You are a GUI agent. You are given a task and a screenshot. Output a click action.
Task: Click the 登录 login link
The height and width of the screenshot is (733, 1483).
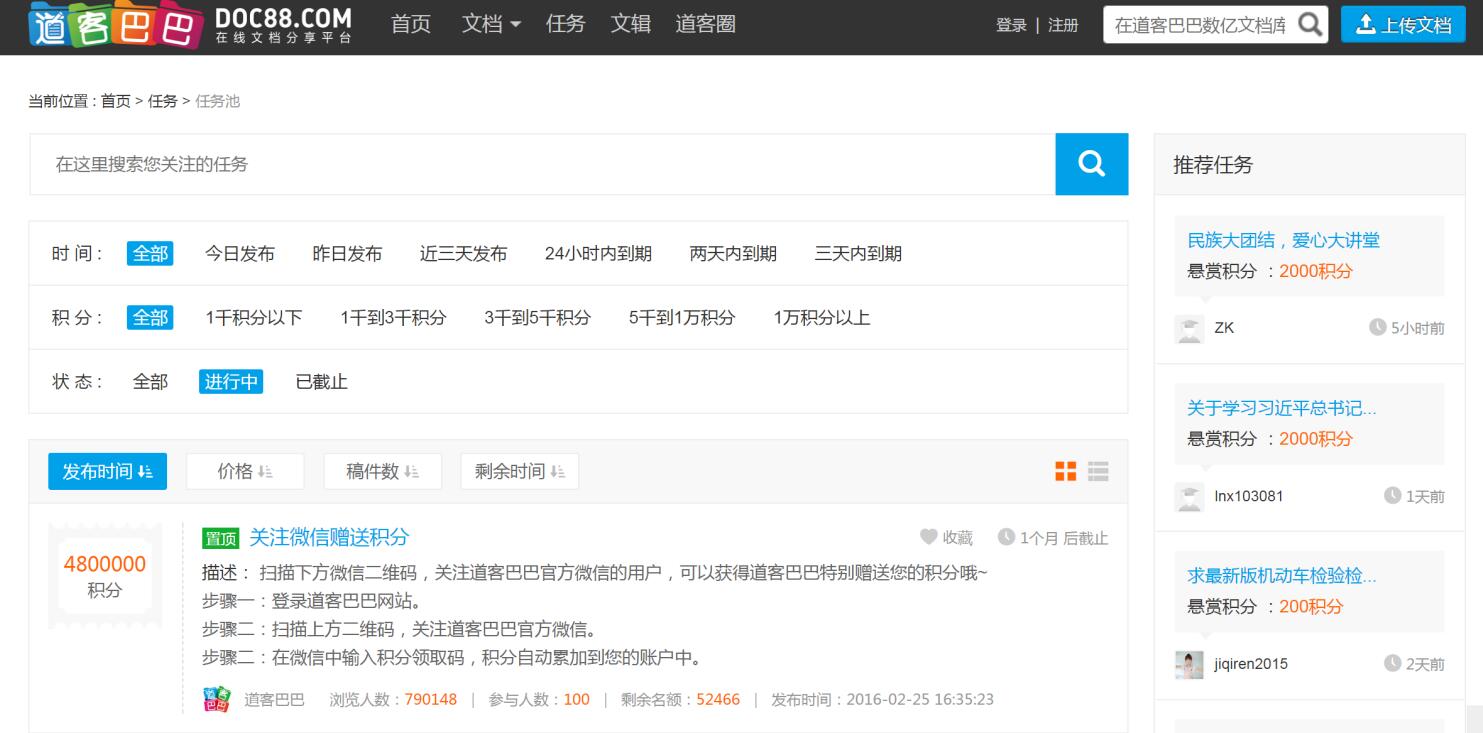tap(1011, 26)
